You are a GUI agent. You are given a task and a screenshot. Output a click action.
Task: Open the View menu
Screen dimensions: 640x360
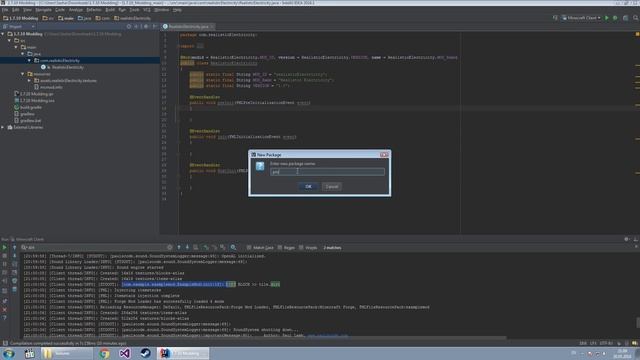[27, 9]
